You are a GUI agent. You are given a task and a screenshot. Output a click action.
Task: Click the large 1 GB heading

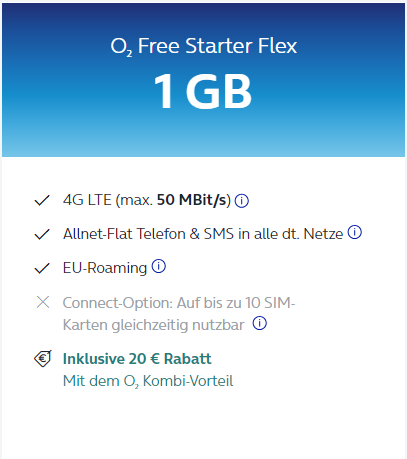pos(203,91)
